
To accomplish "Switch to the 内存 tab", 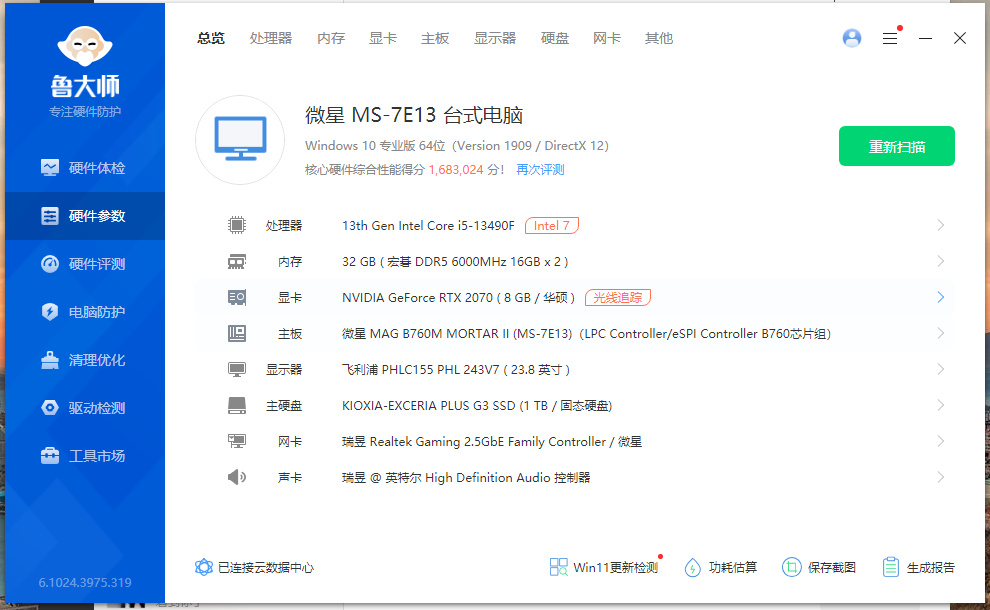I will (331, 39).
